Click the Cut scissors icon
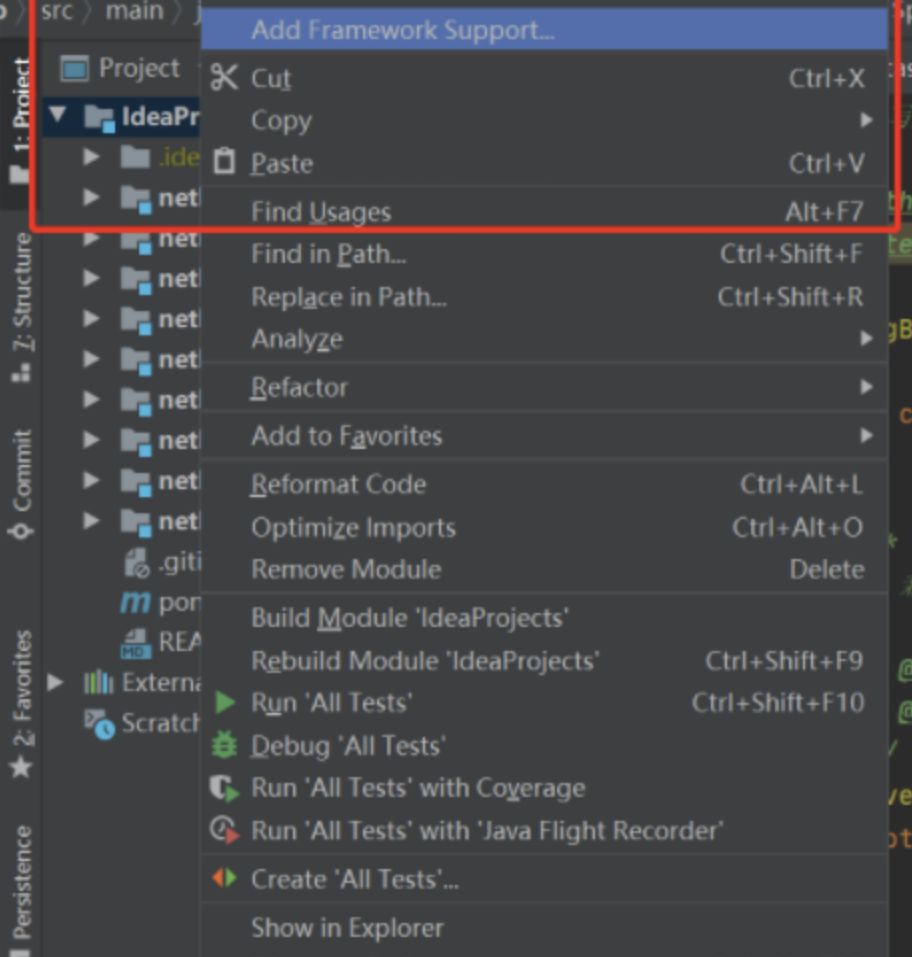 pyautogui.click(x=224, y=78)
